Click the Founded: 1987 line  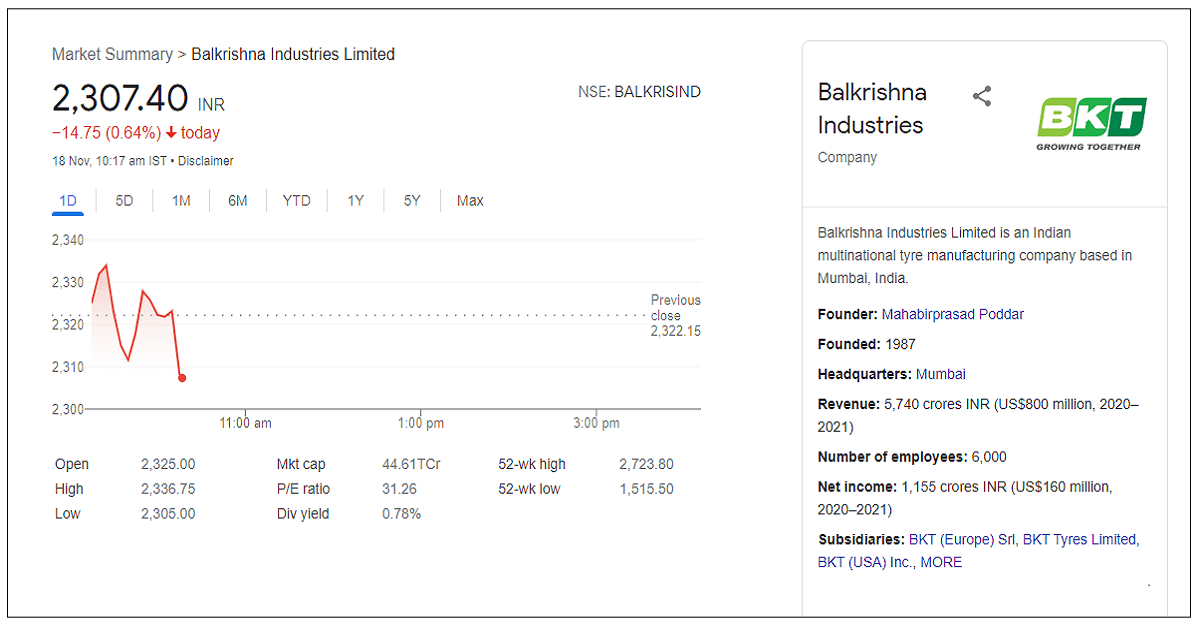[x=867, y=344]
